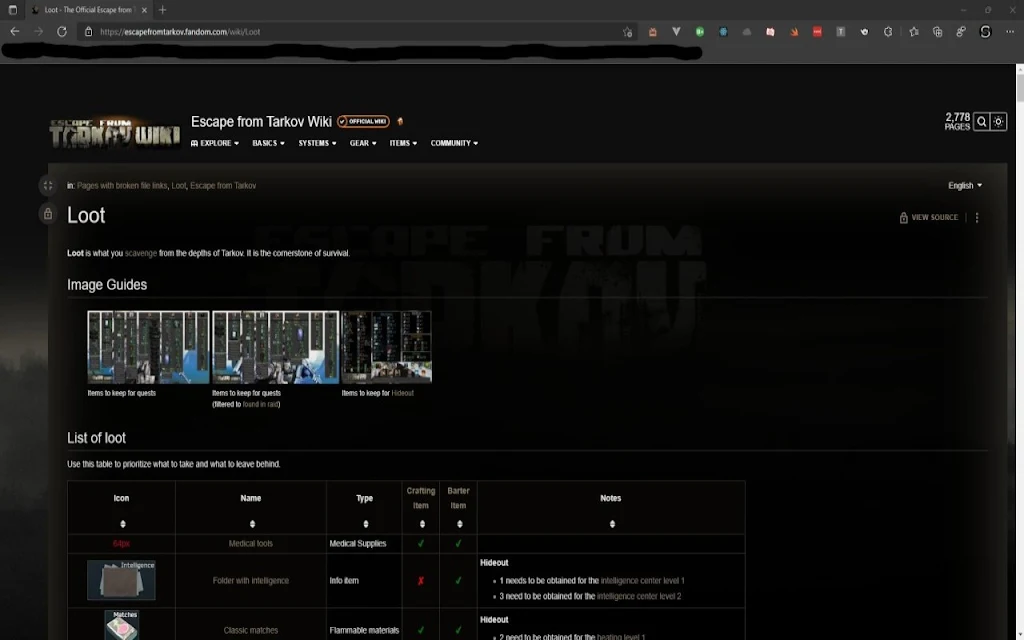Expand the Systems menu
The height and width of the screenshot is (640, 1024).
317,143
